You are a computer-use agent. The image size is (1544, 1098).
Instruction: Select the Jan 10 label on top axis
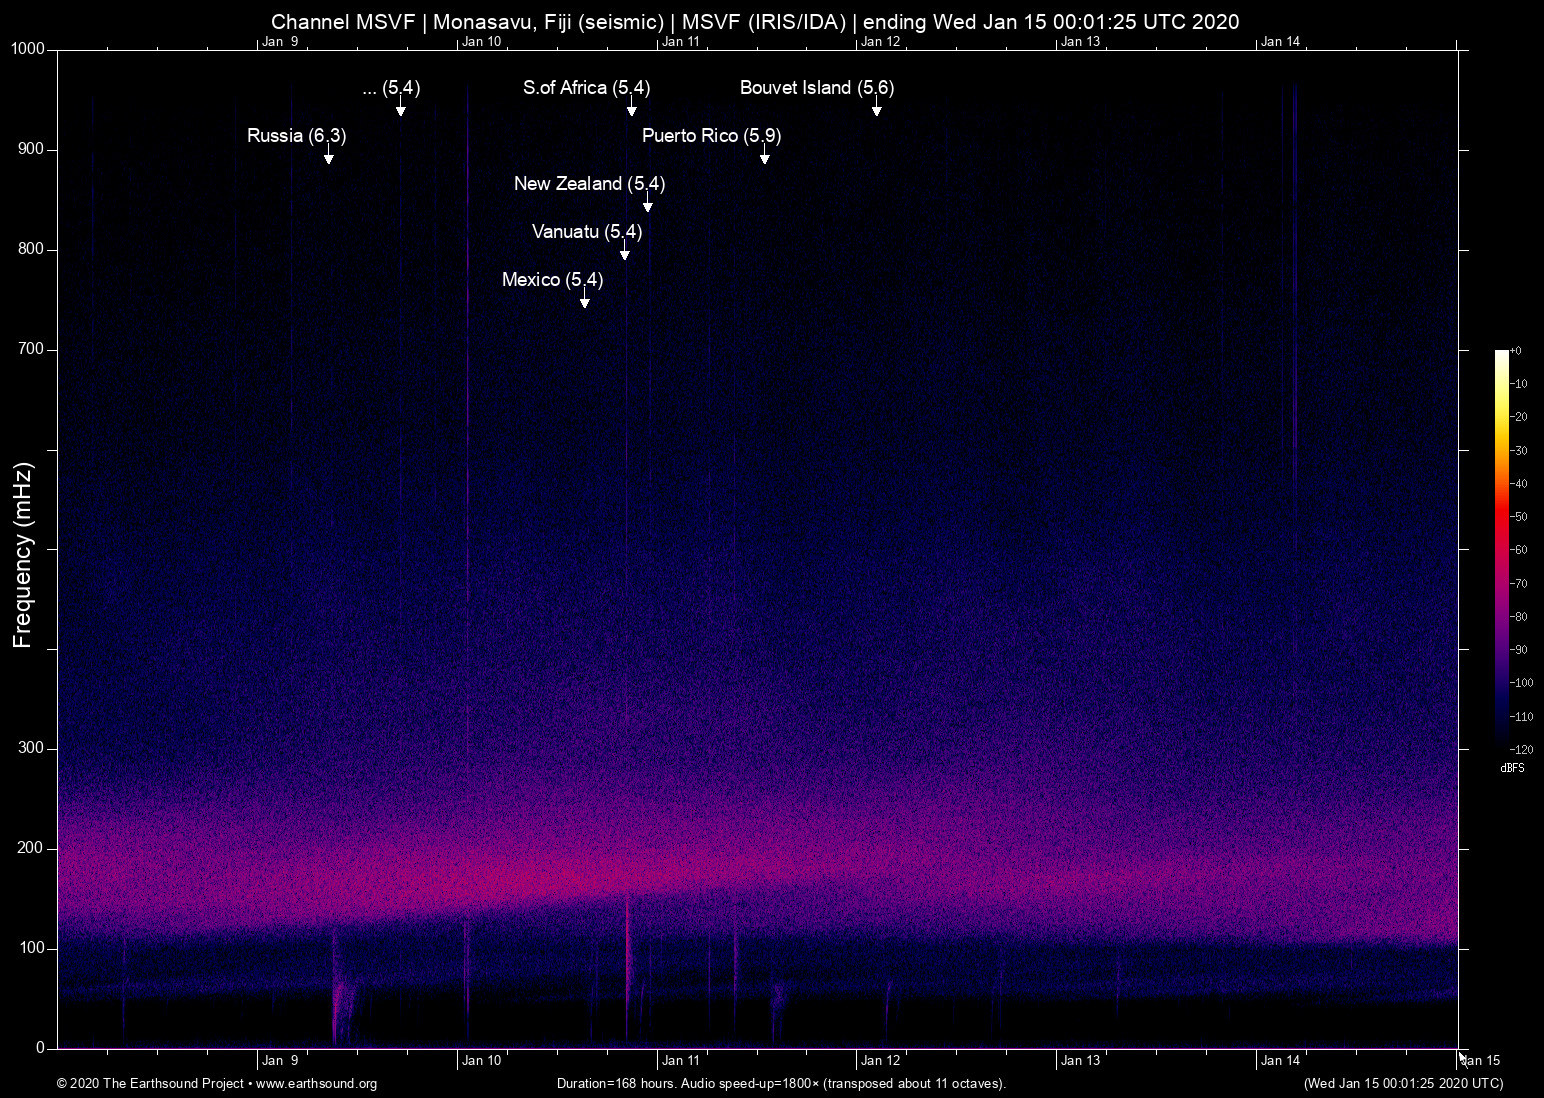point(481,42)
